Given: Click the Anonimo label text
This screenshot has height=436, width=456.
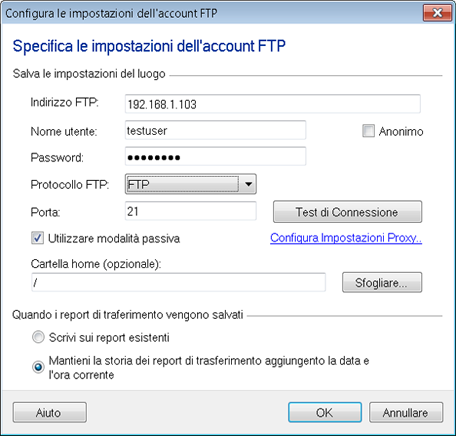Looking at the screenshot, I should 401,131.
